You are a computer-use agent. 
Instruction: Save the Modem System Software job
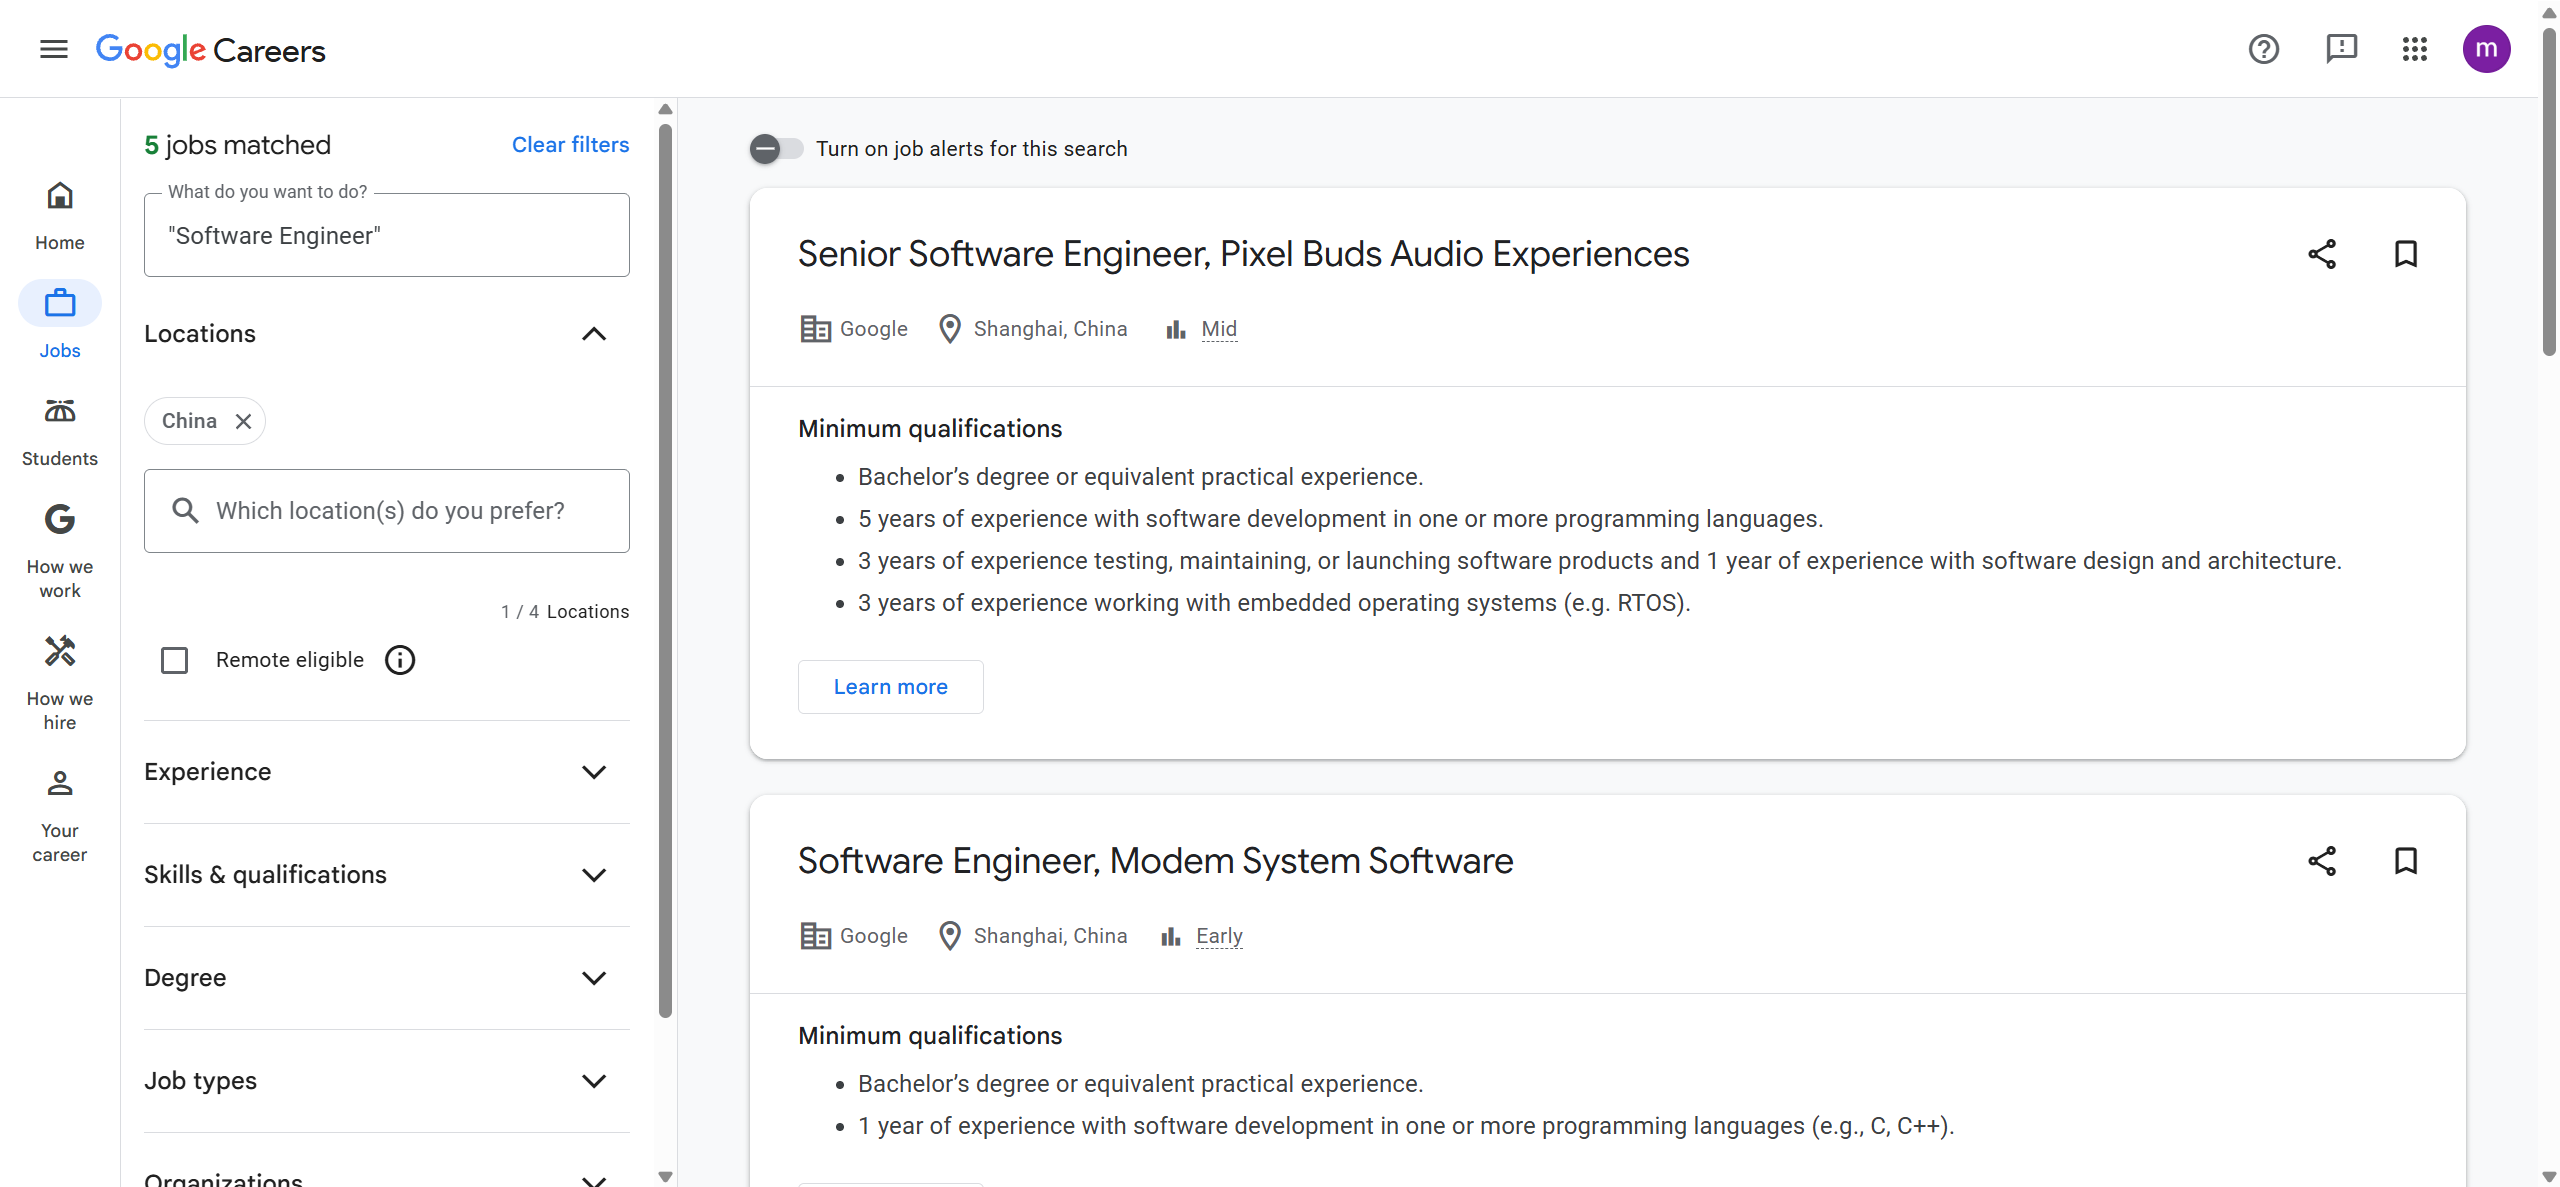coord(2405,861)
